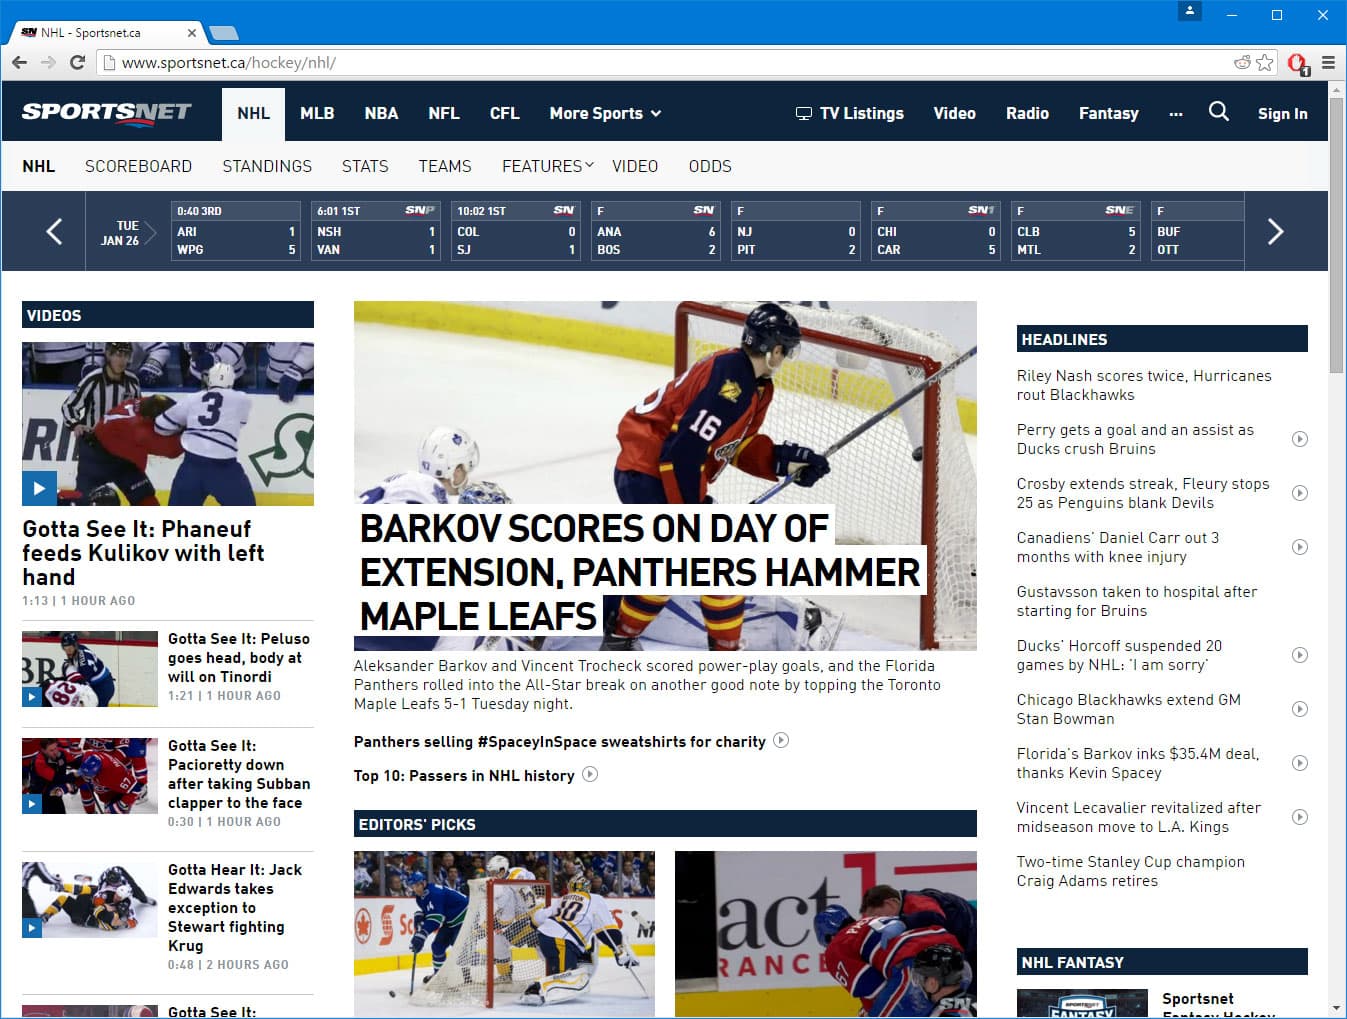The height and width of the screenshot is (1019, 1347).
Task: Go to the STANDINGS page
Action: point(267,166)
